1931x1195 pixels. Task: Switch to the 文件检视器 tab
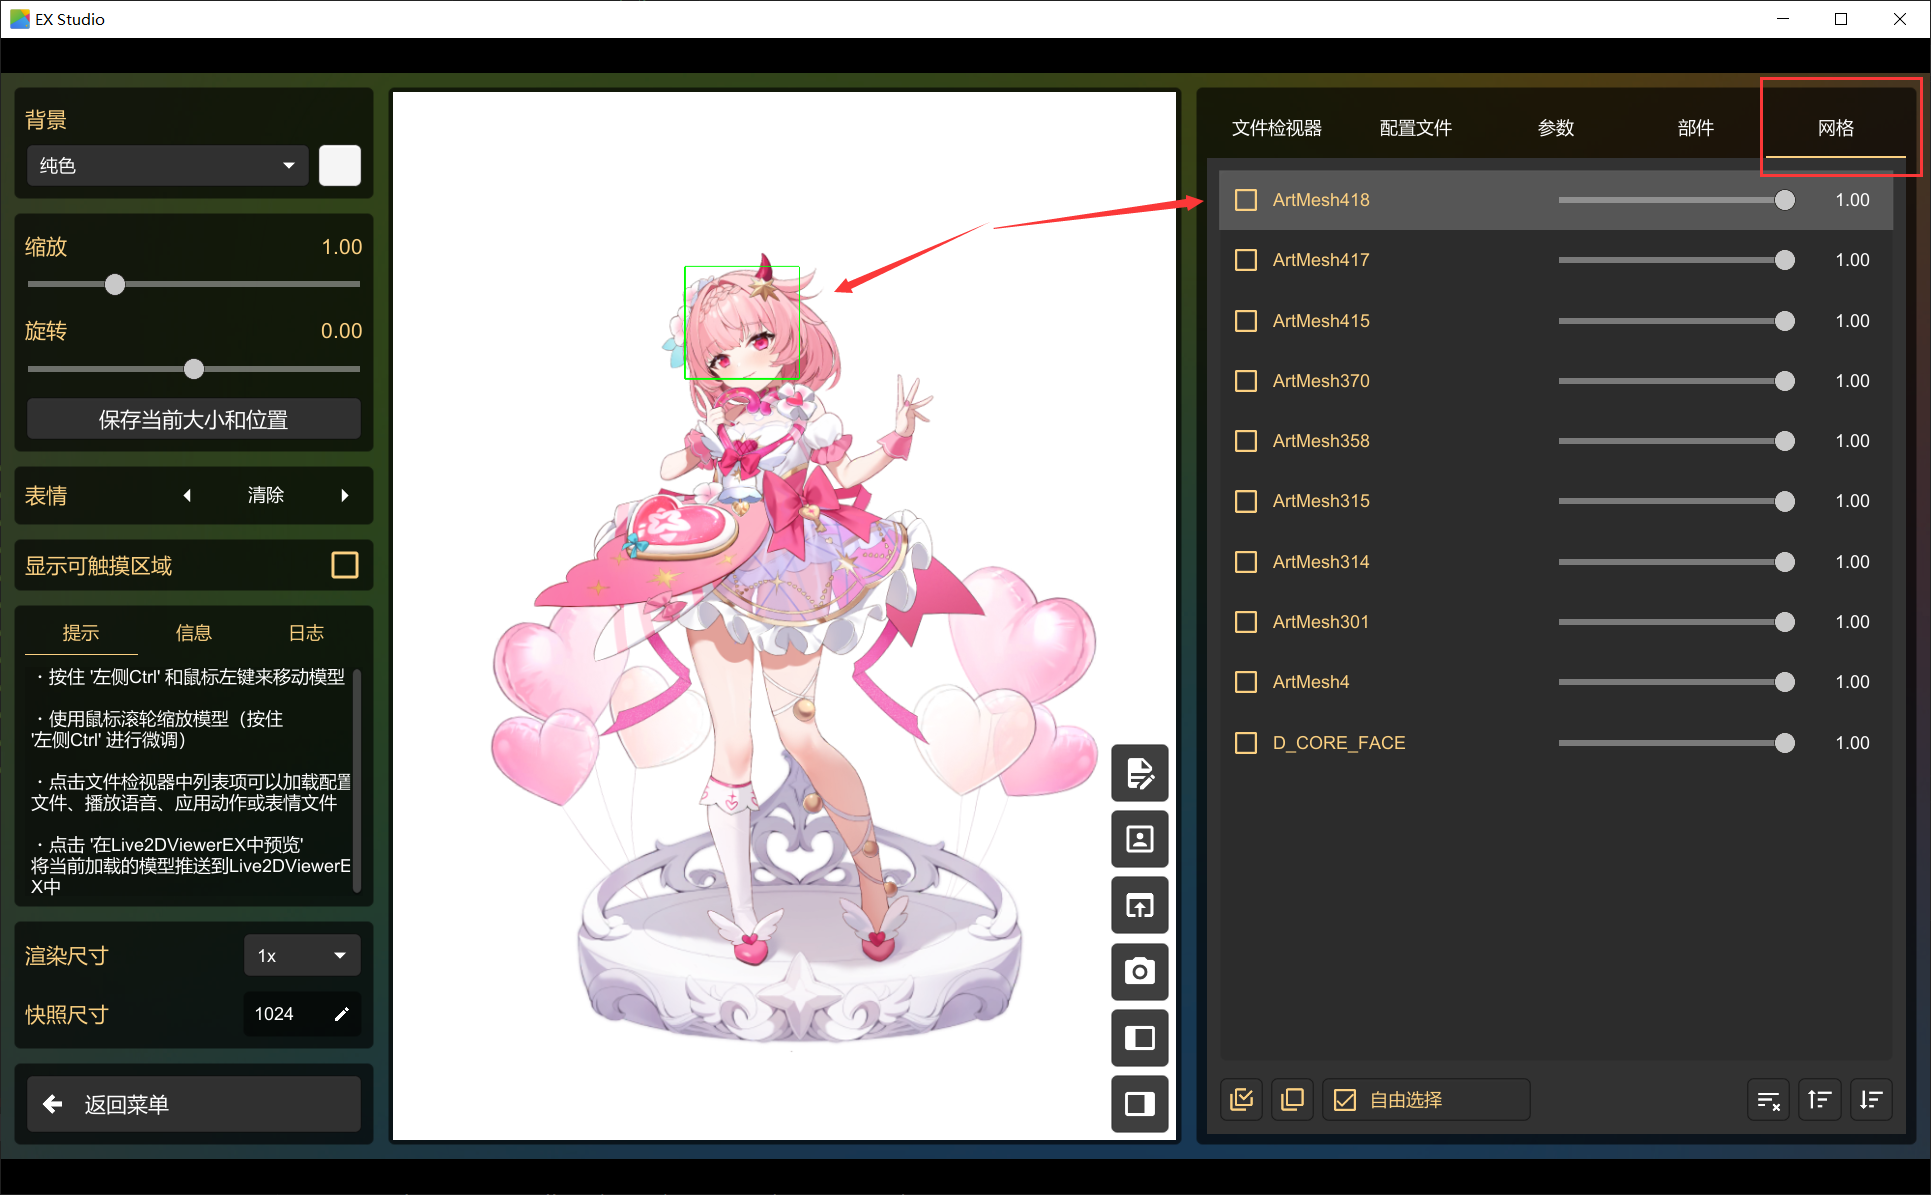[1277, 128]
